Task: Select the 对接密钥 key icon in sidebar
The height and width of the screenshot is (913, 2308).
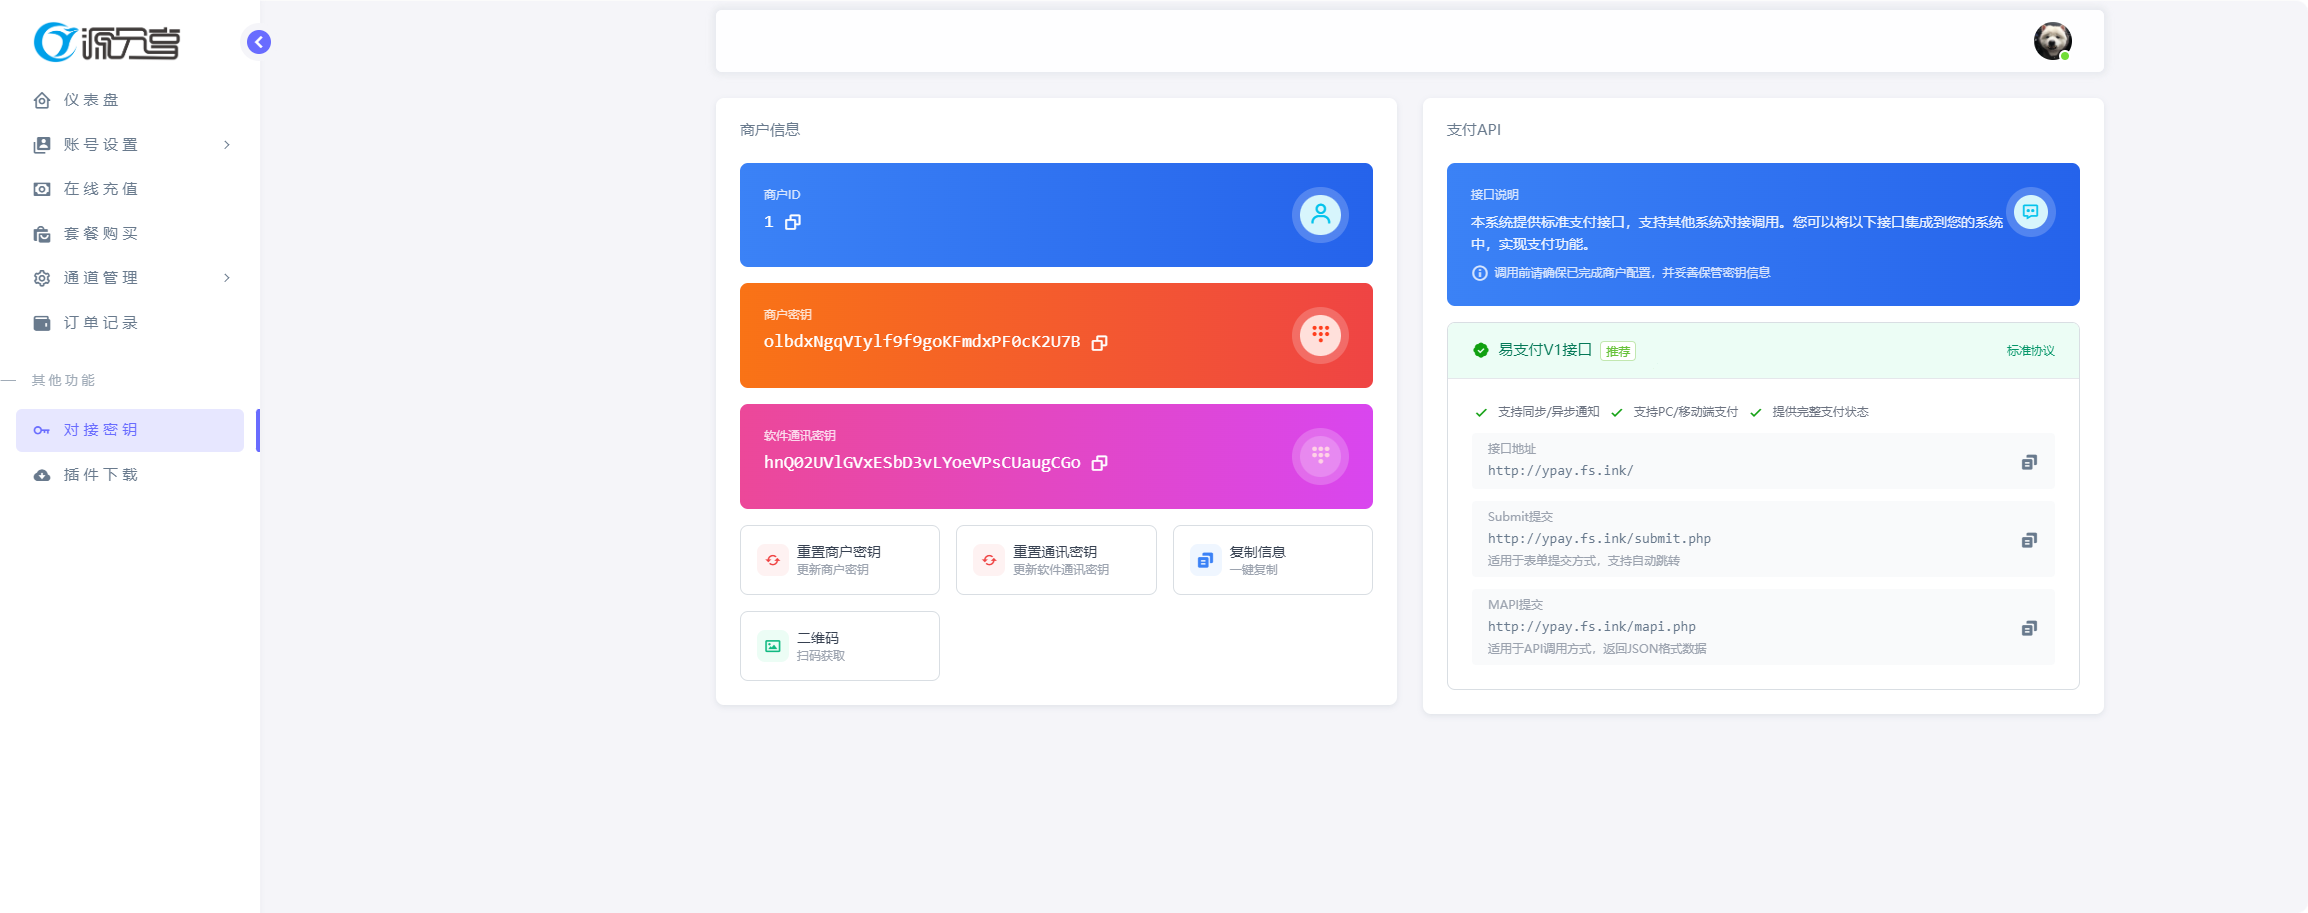Action: pyautogui.click(x=41, y=430)
